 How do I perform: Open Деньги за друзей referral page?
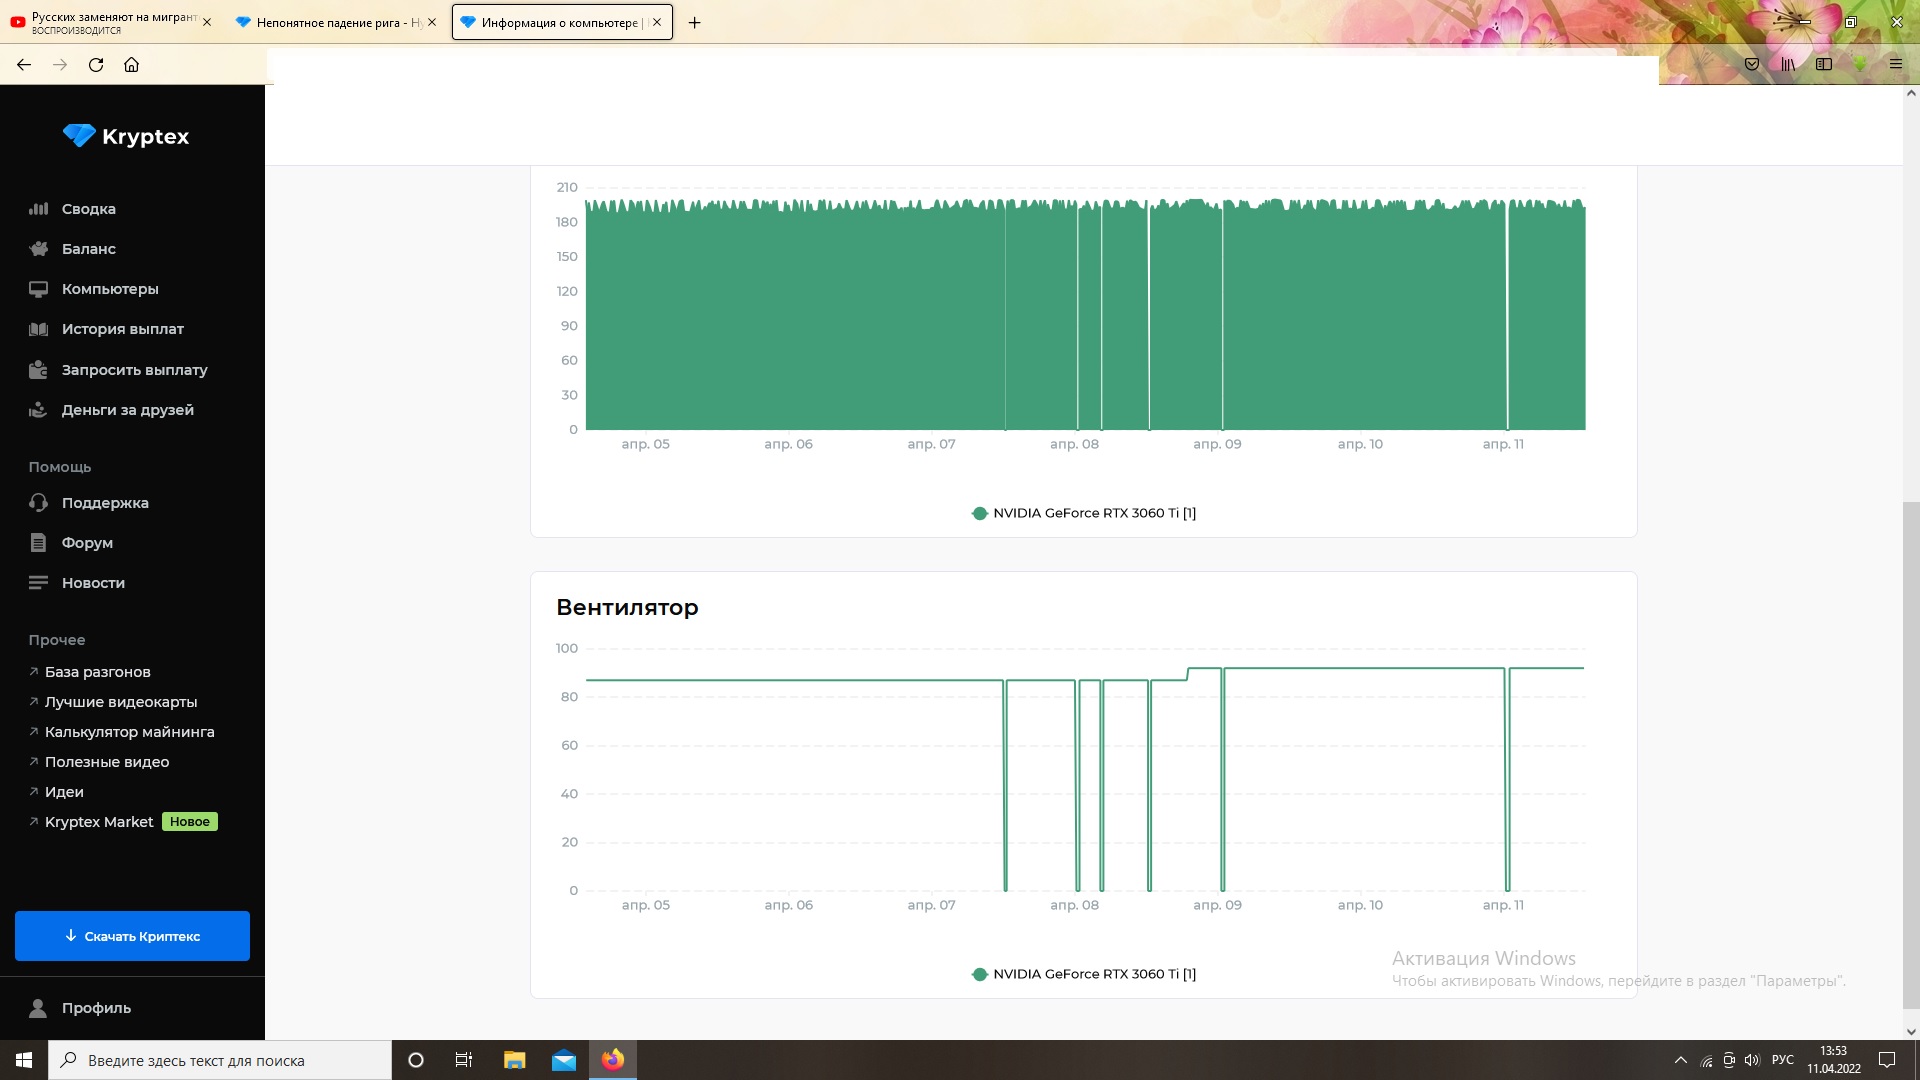(127, 410)
